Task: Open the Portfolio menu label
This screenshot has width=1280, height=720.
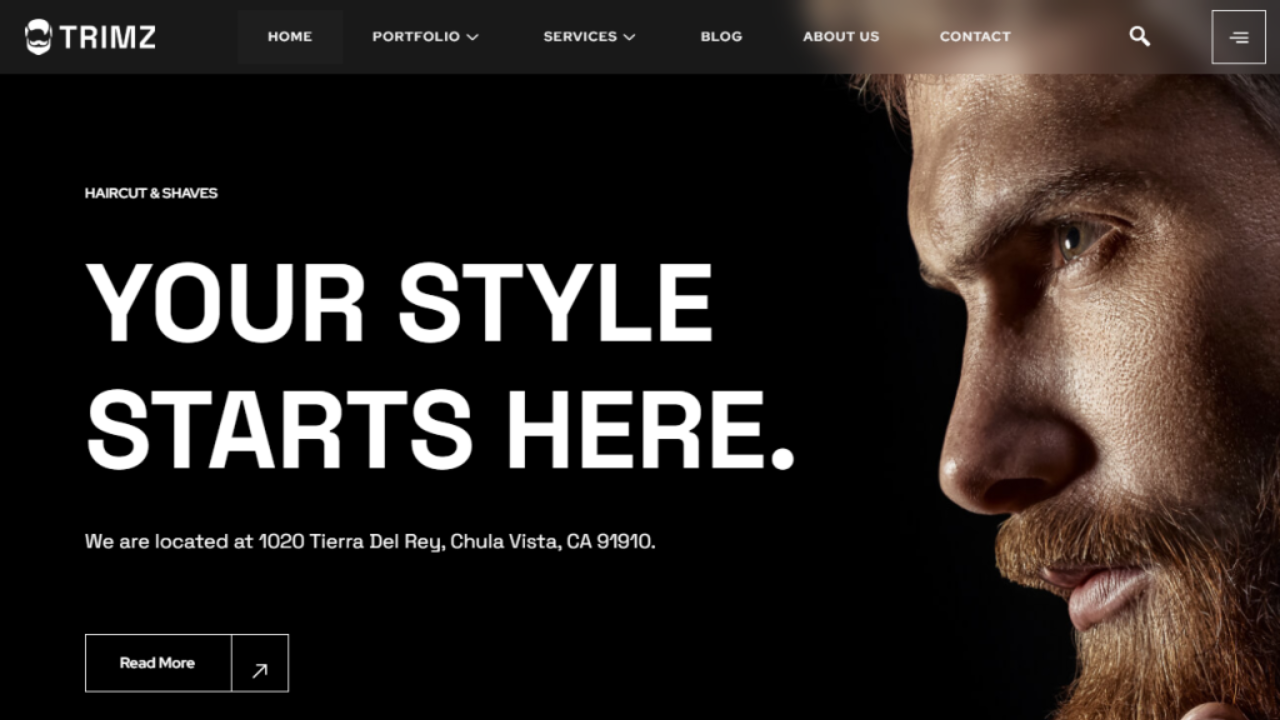Action: [x=416, y=37]
